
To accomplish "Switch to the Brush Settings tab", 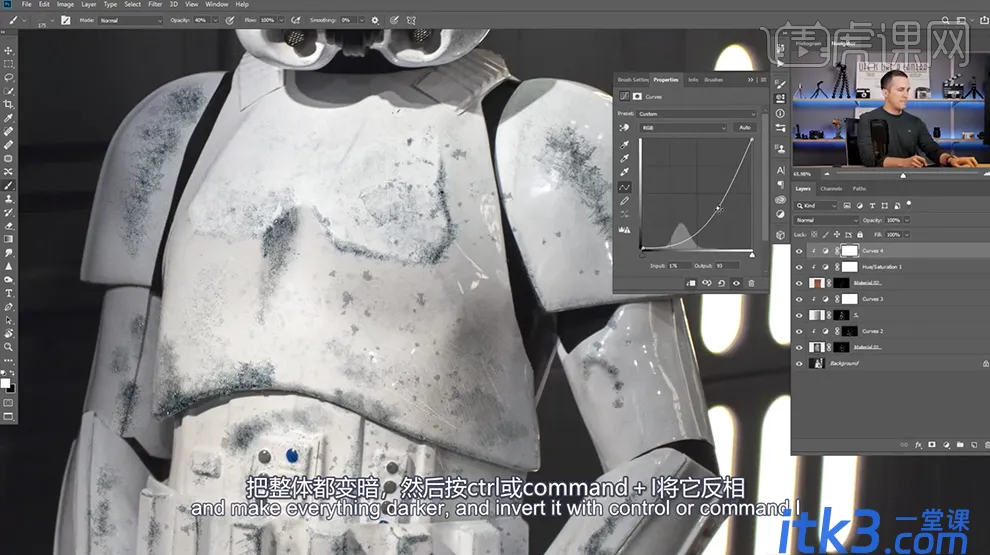I will pos(633,80).
